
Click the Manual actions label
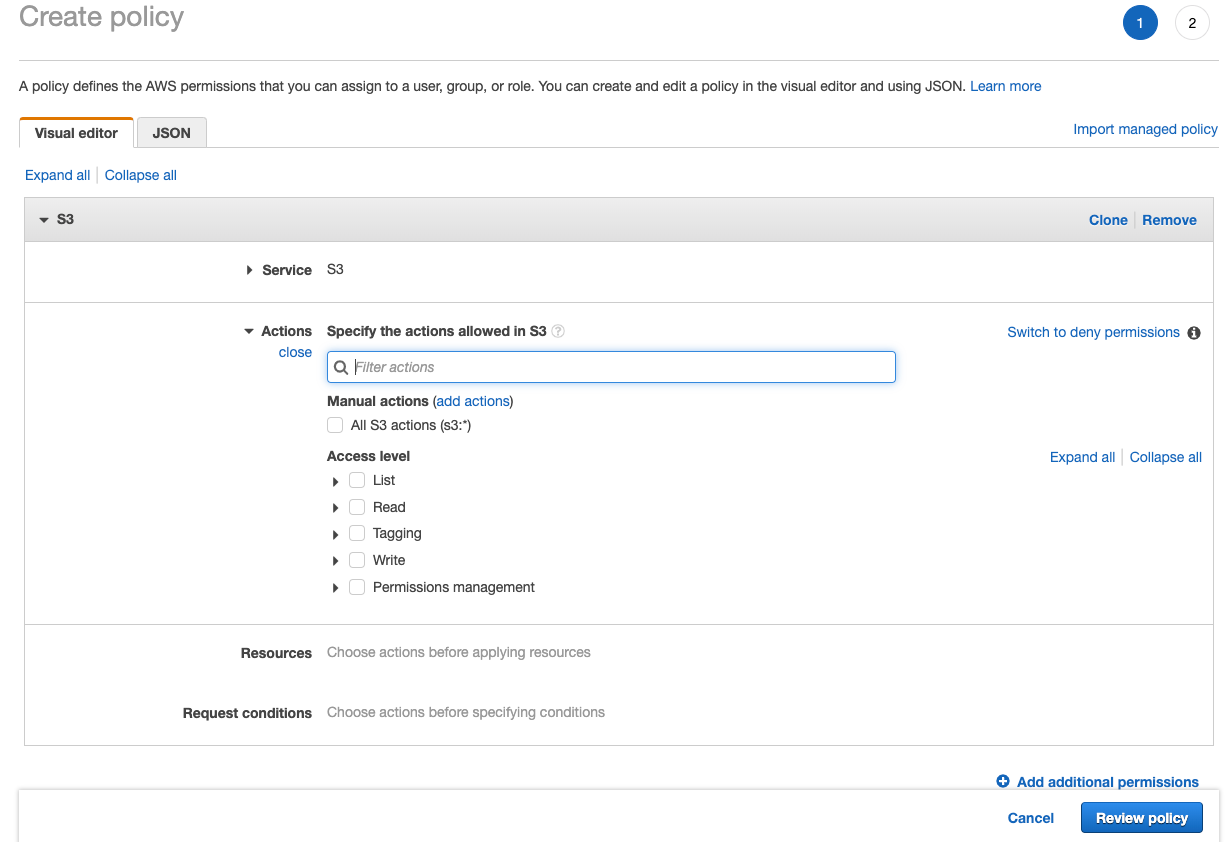378,401
